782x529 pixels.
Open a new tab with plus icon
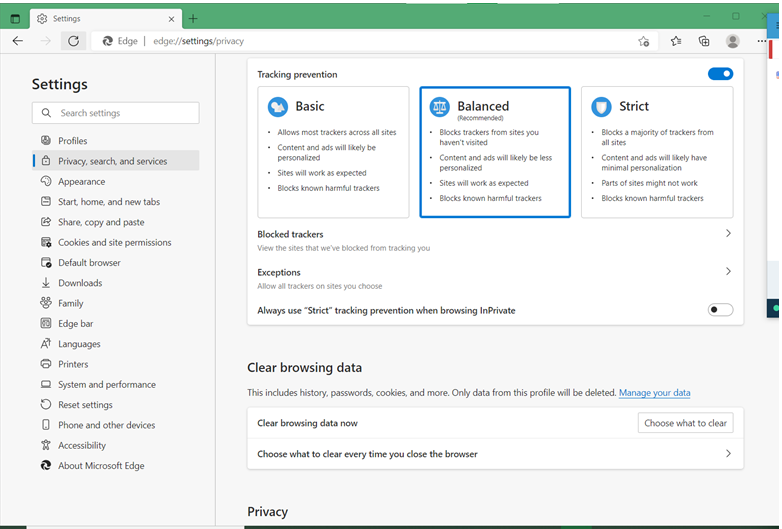tap(193, 19)
